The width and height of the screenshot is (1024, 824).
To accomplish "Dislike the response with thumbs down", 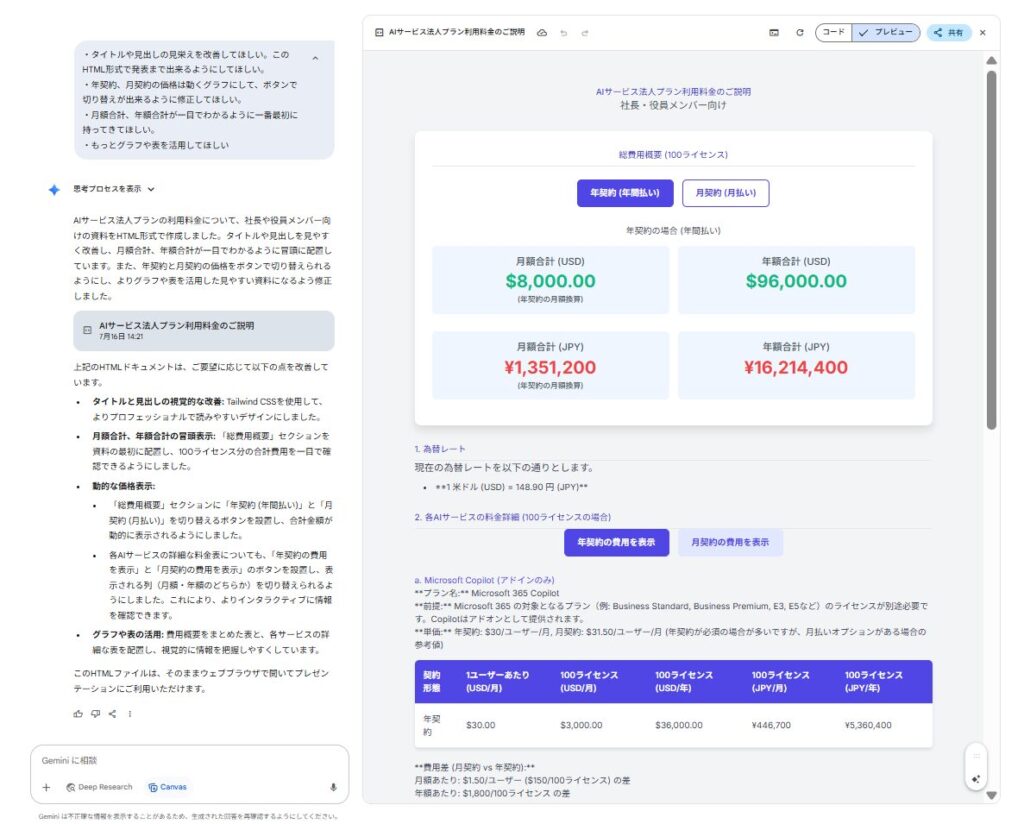I will pyautogui.click(x=96, y=714).
